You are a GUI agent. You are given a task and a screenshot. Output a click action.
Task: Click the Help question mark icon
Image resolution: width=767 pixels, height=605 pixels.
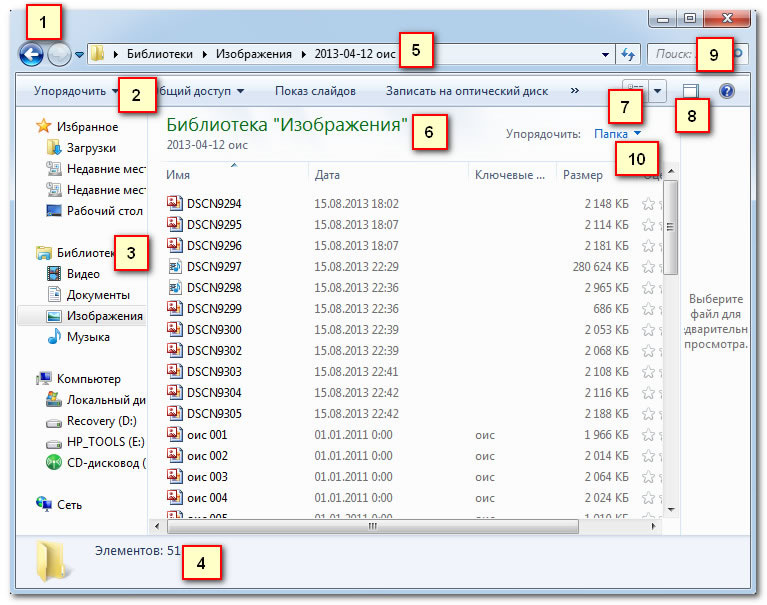point(727,91)
